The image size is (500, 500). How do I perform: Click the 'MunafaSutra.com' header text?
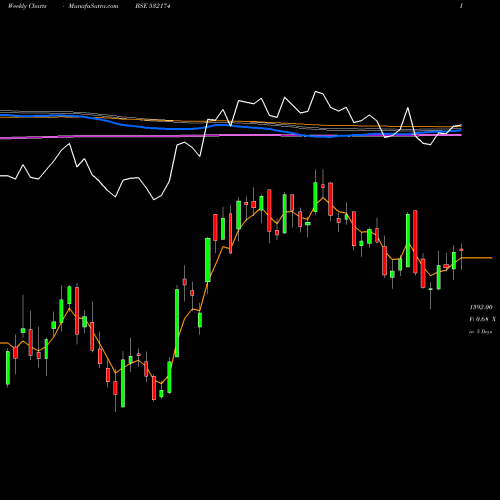93,6
